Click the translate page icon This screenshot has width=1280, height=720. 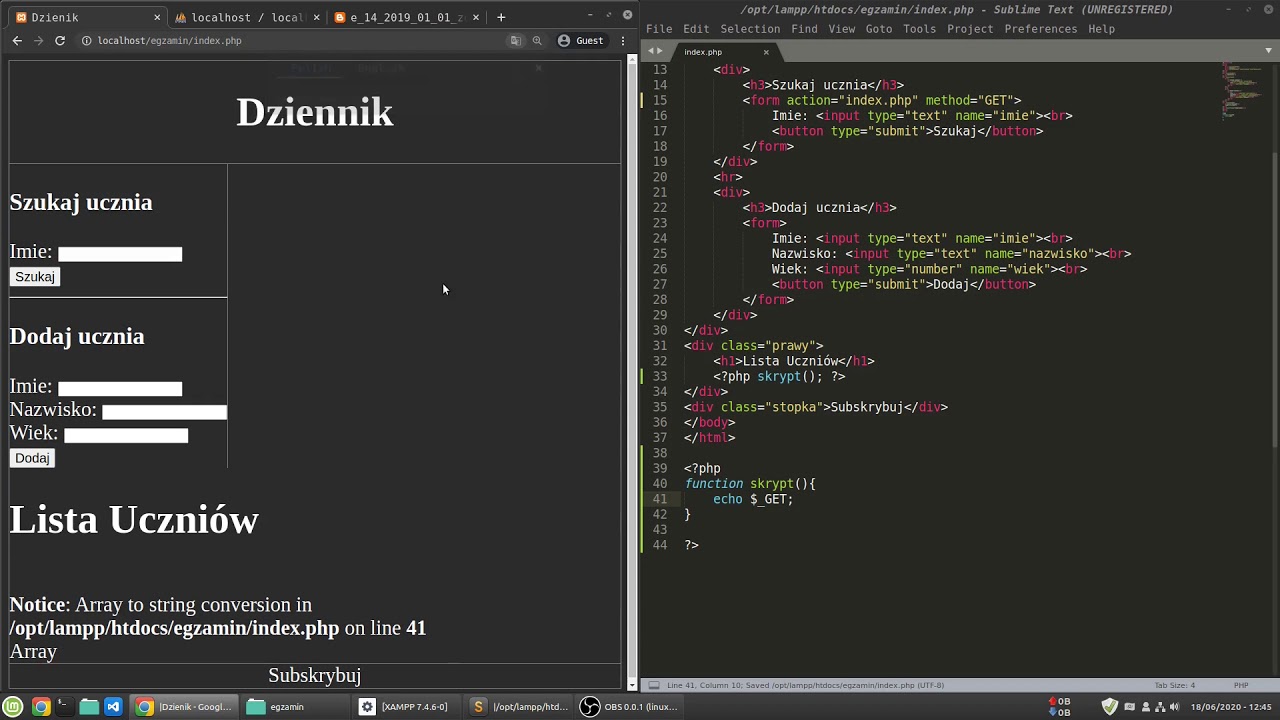[x=516, y=41]
